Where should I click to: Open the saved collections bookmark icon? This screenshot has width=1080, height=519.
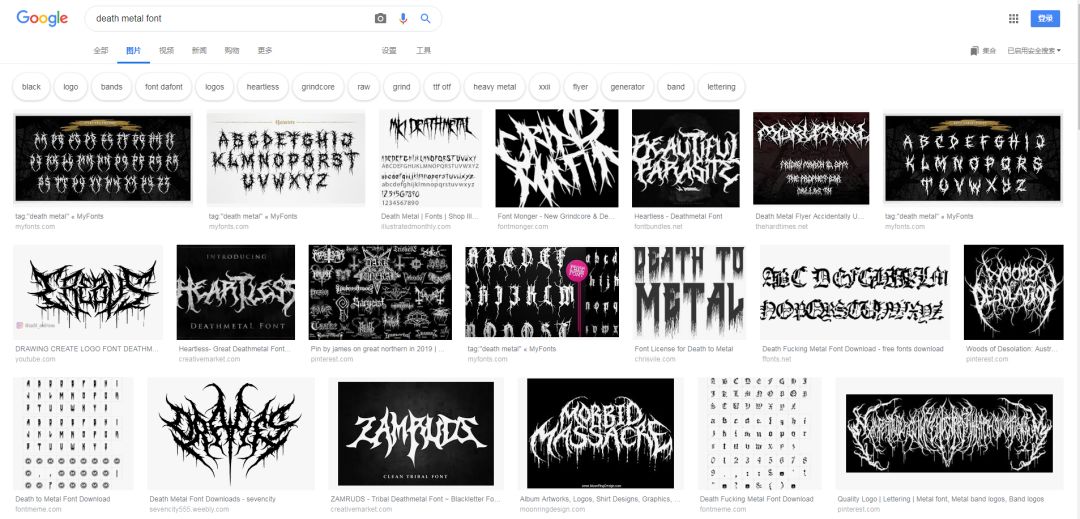(x=974, y=50)
